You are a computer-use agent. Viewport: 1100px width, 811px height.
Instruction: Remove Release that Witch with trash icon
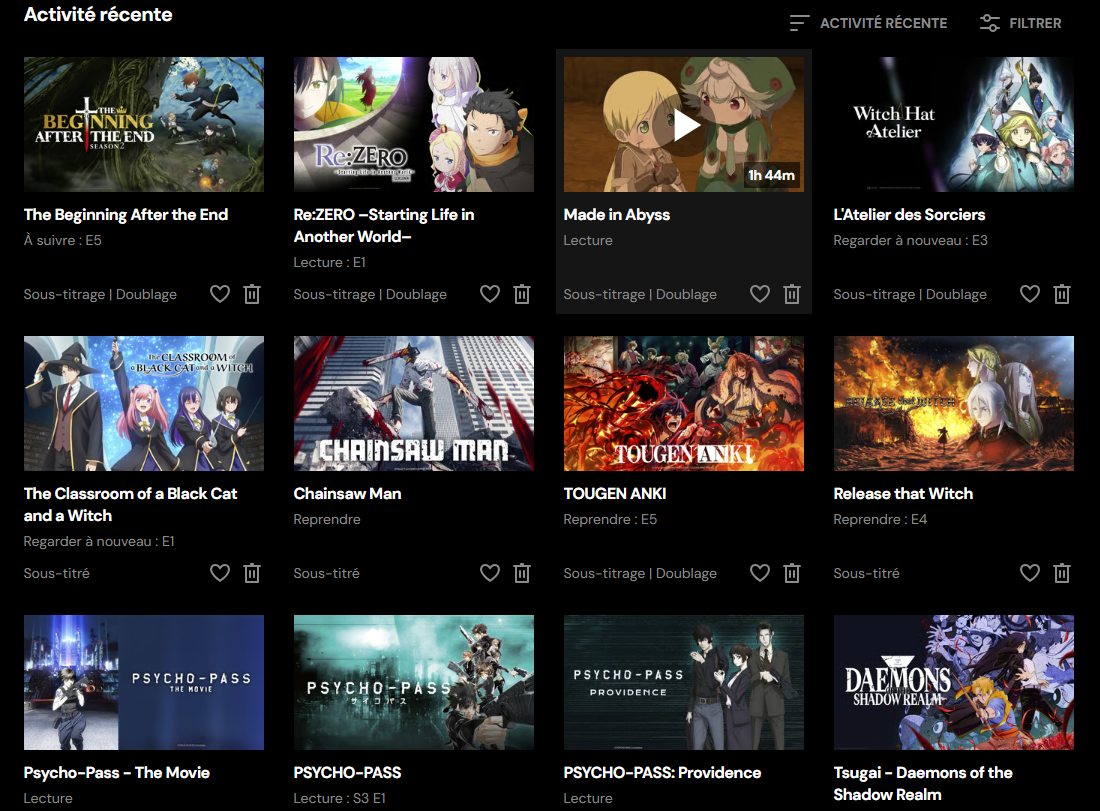[1062, 573]
